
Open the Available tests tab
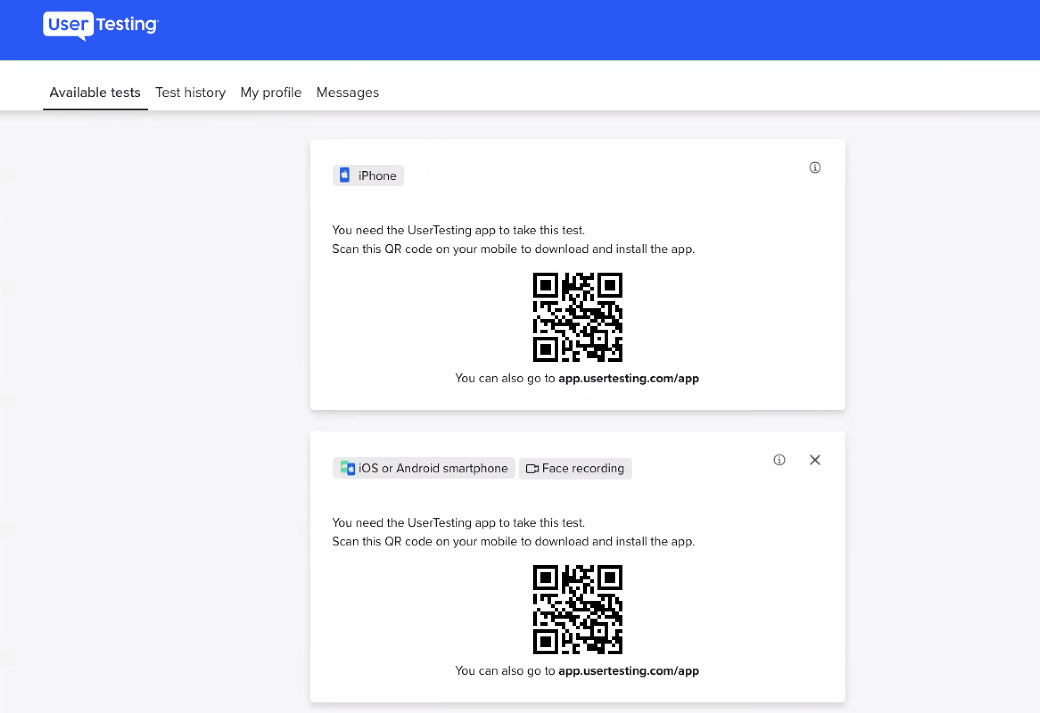point(95,92)
